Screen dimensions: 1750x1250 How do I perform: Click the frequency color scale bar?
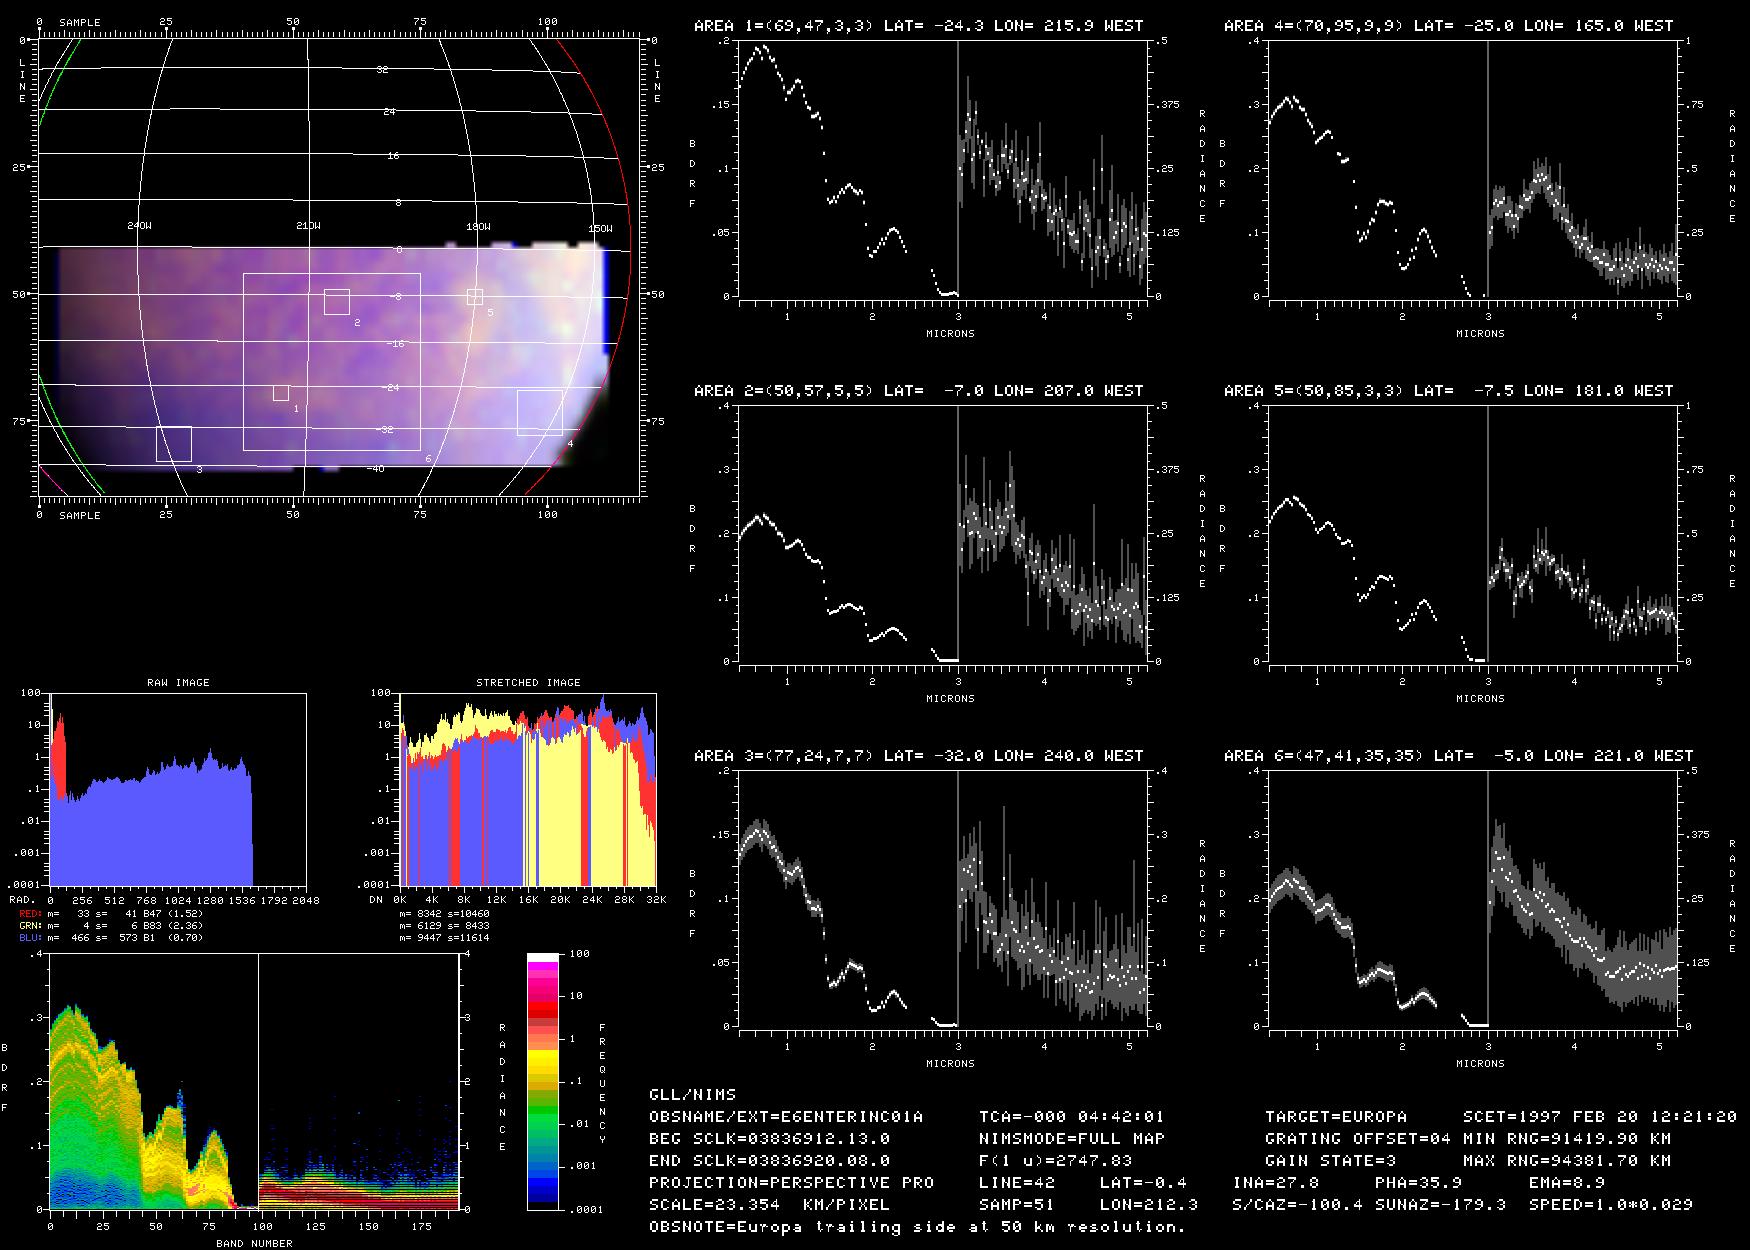(544, 1082)
